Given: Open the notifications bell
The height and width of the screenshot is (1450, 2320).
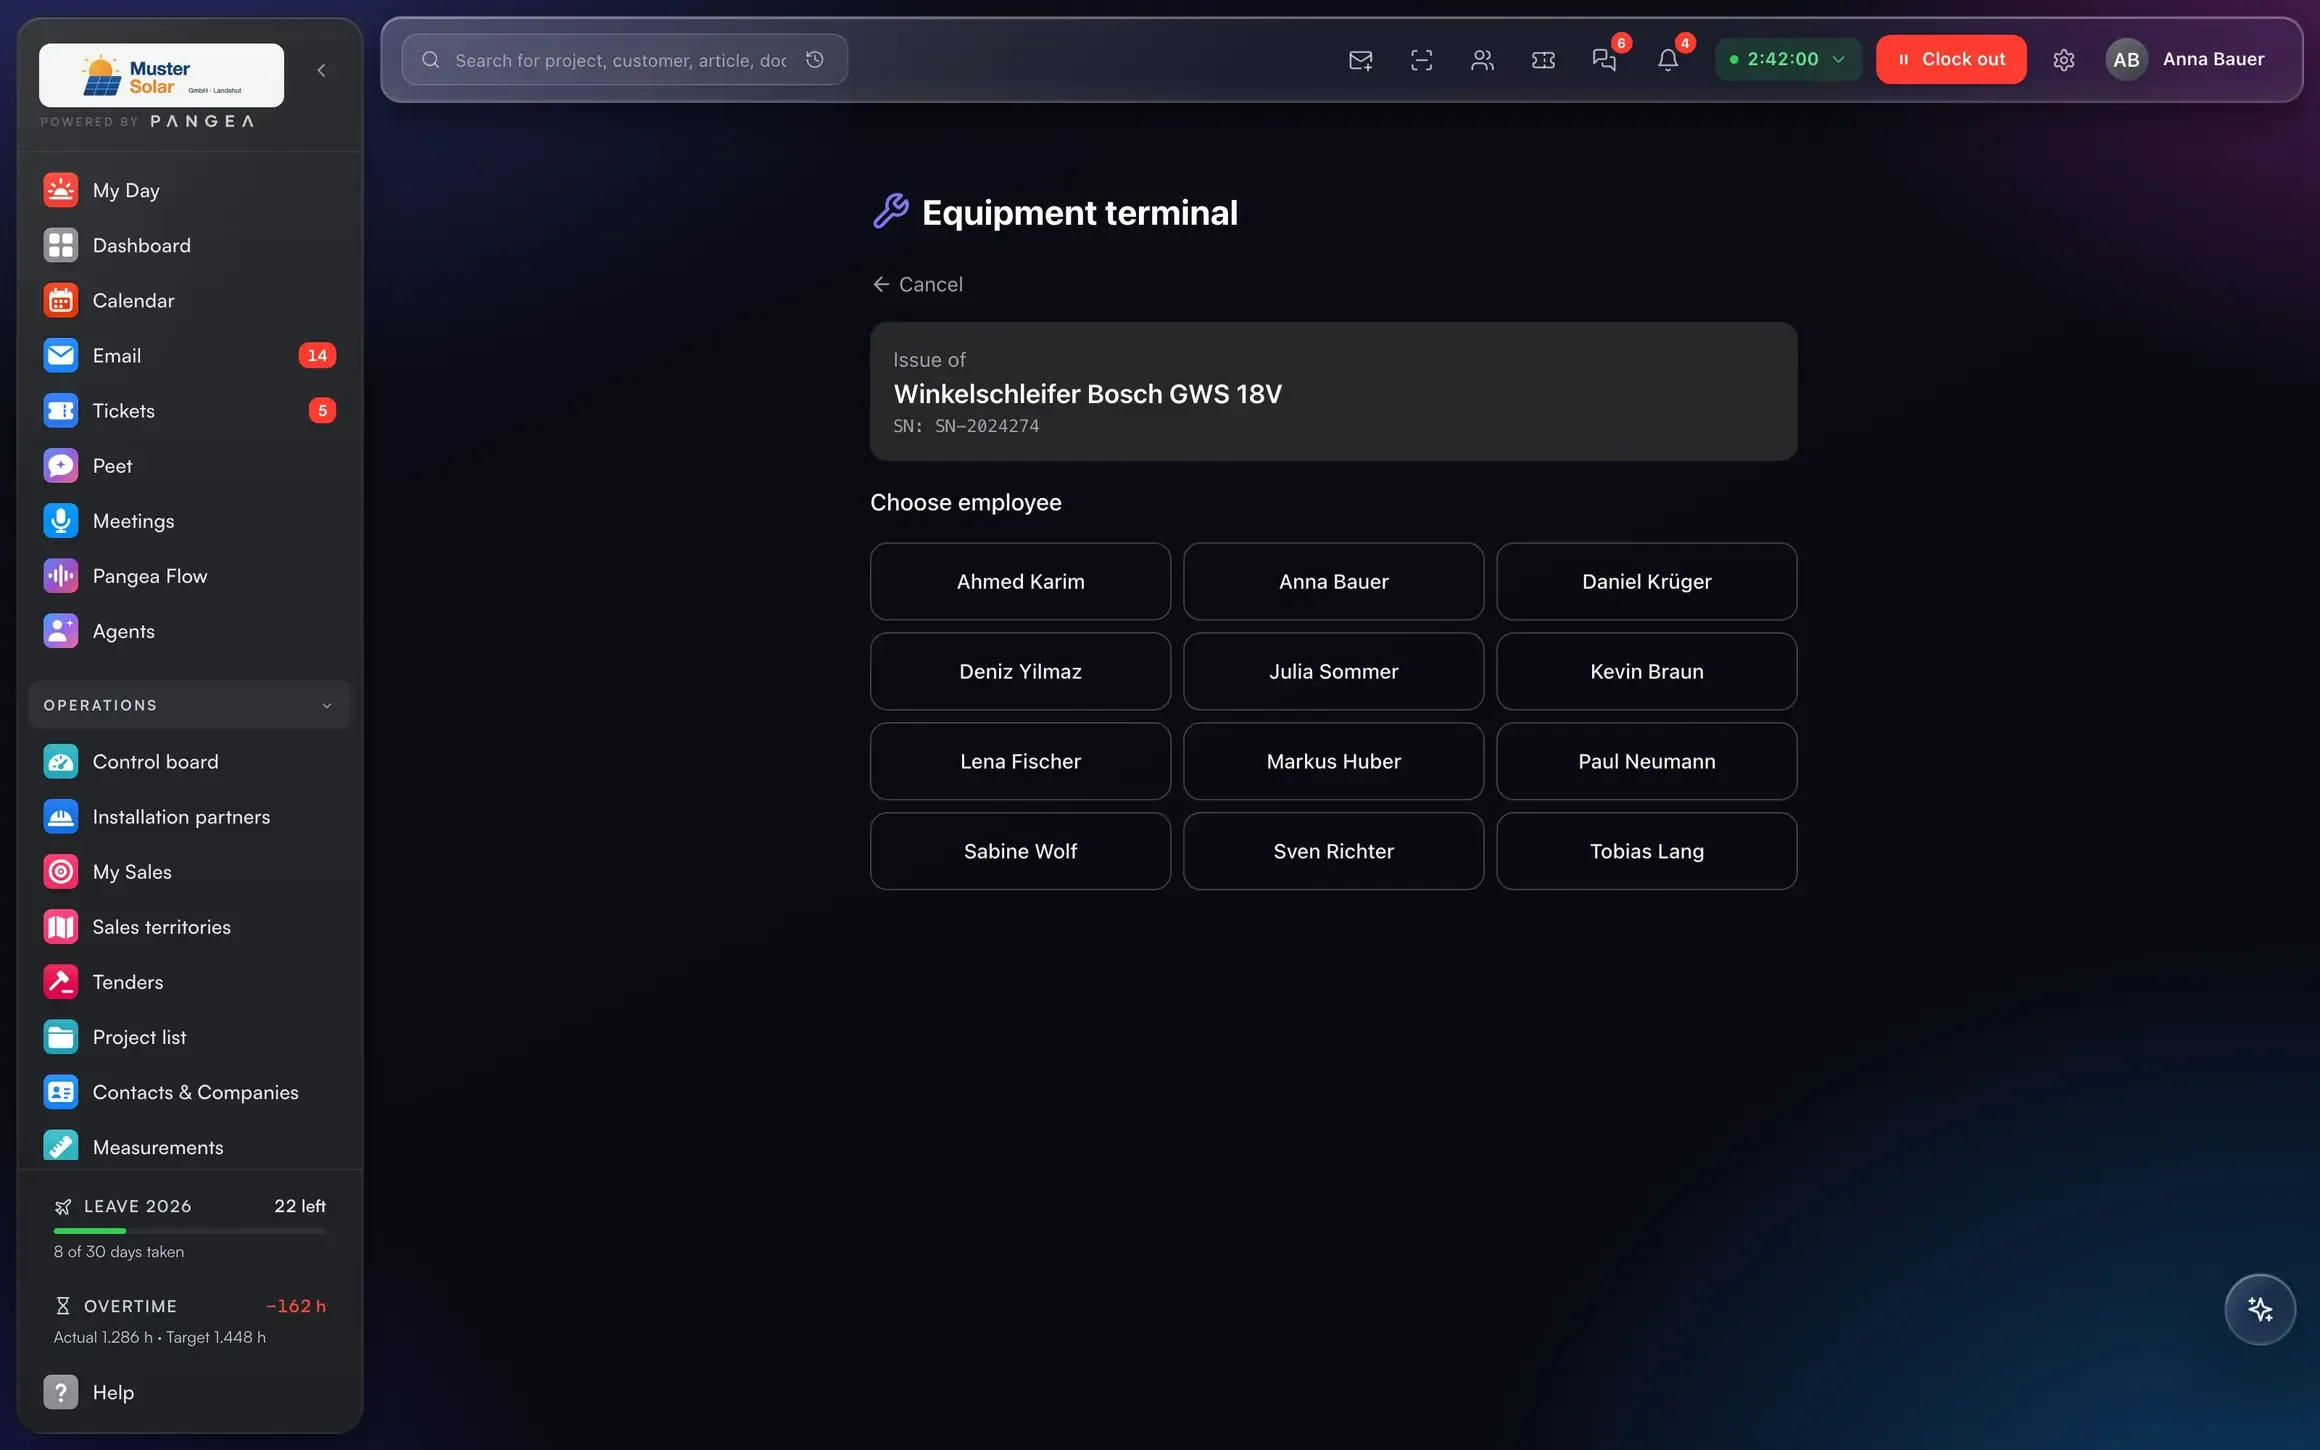Looking at the screenshot, I should [1667, 60].
